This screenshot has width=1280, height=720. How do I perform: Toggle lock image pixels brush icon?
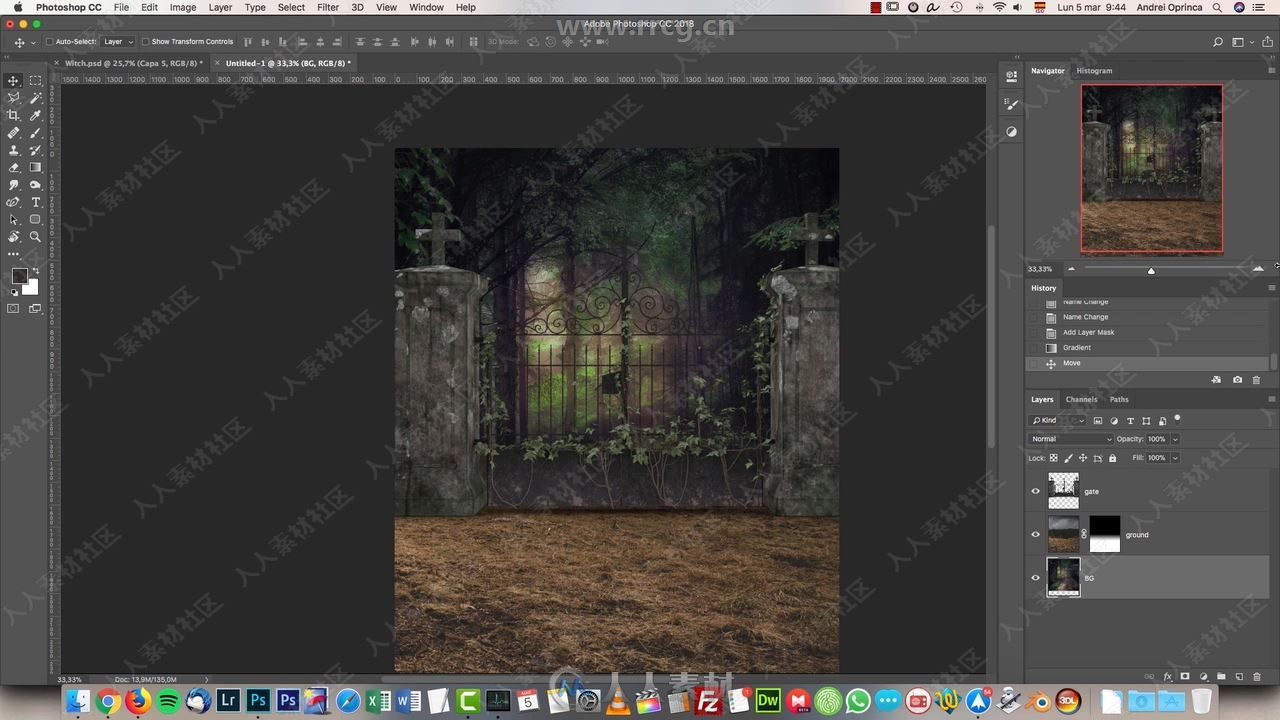[1068, 458]
